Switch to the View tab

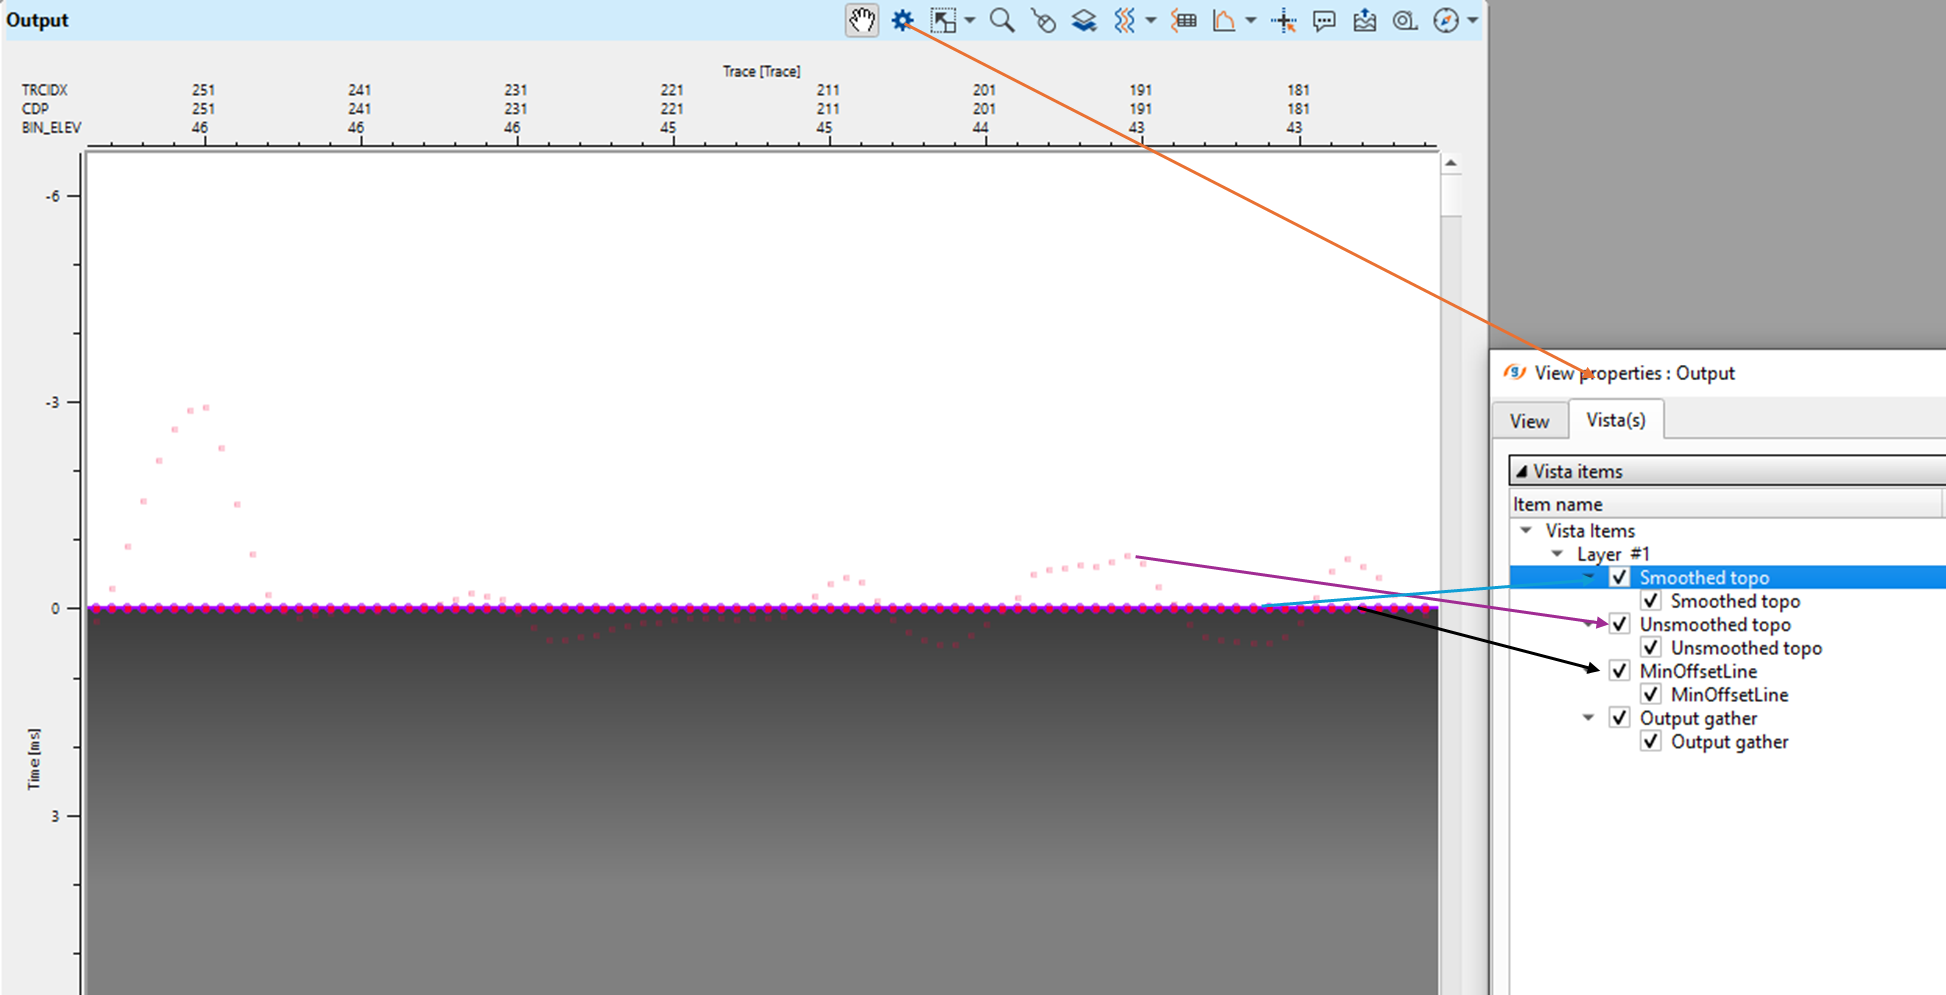click(1530, 420)
